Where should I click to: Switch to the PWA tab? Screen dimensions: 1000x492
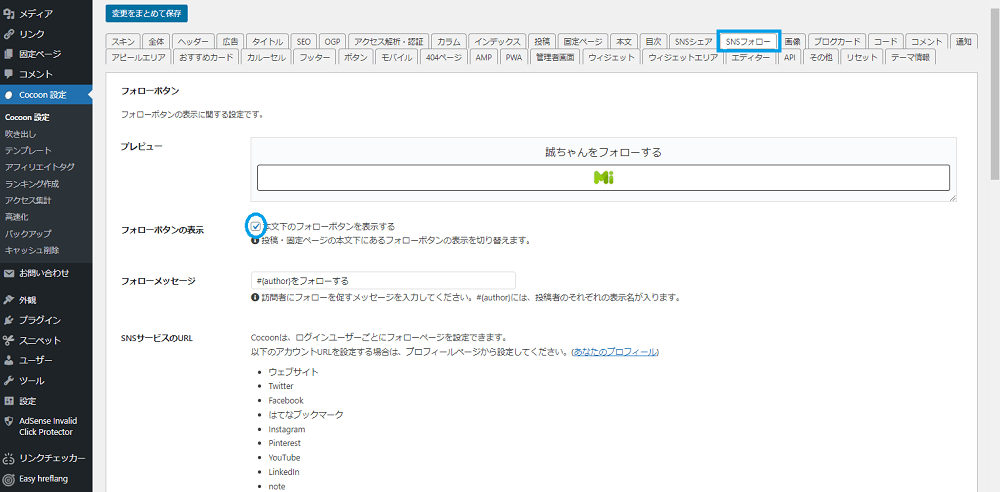click(514, 57)
